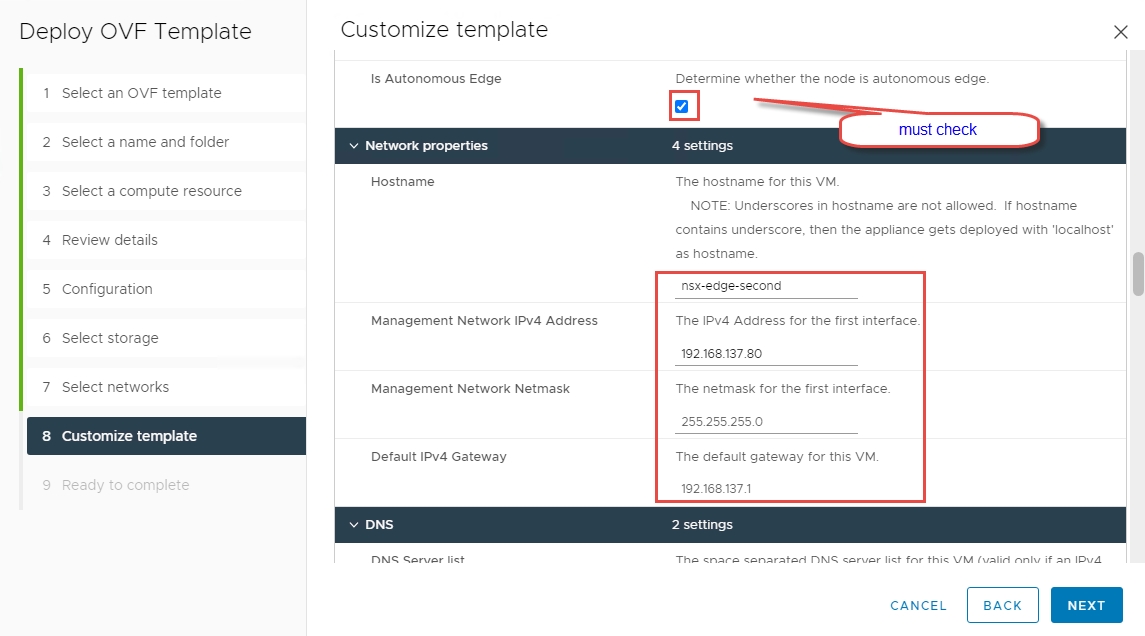Close the Deploy OVF Template dialog
The height and width of the screenshot is (636, 1145).
point(1120,32)
